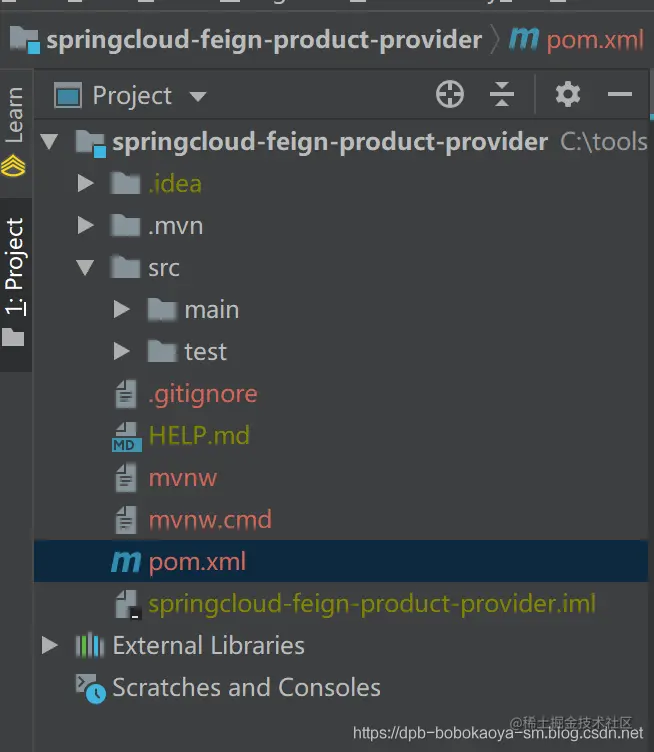Click the Collapse All icon in Project toolbar
Viewport: 654px width, 752px height.
tap(502, 94)
